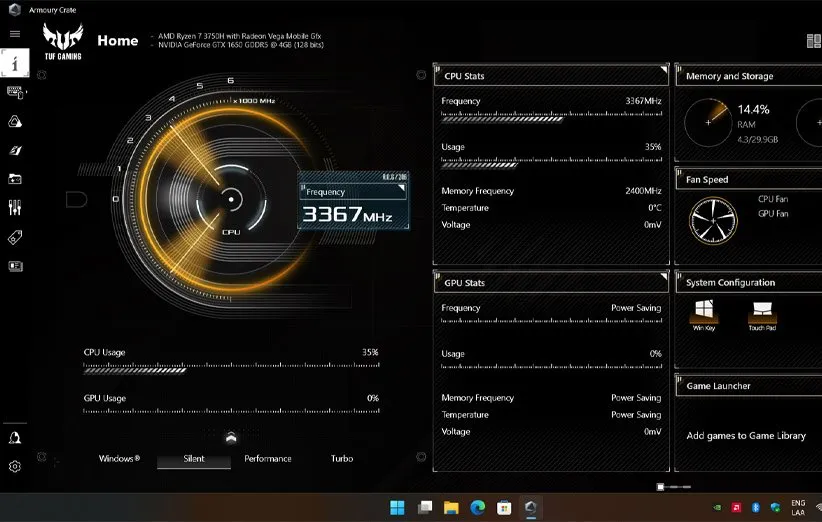Open the Featured deals tag icon
822x522 pixels.
(x=15, y=237)
